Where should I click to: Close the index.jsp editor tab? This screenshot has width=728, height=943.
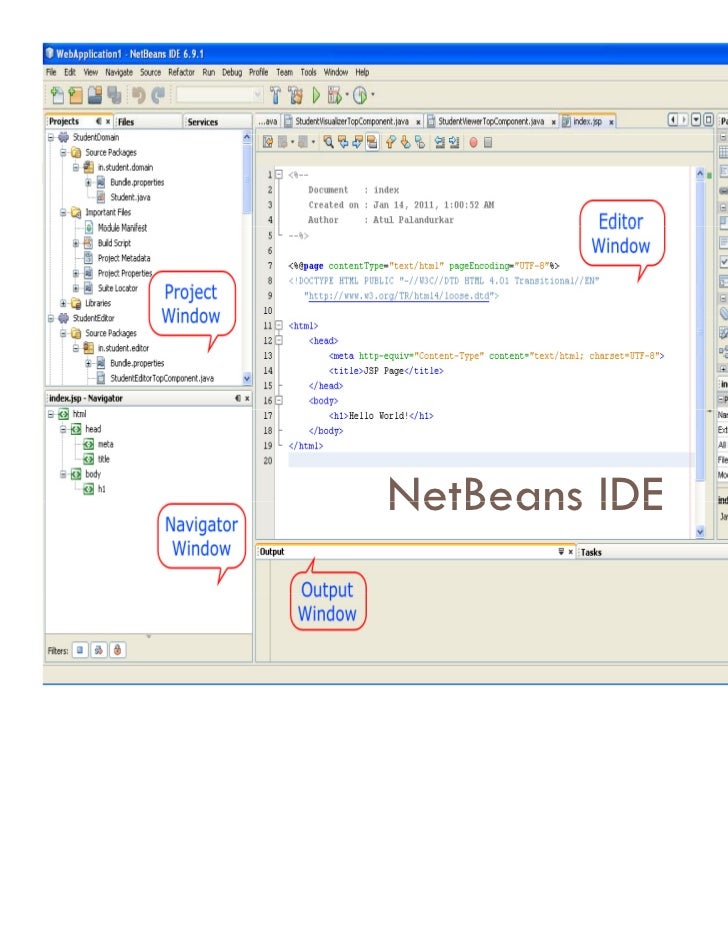coord(611,122)
